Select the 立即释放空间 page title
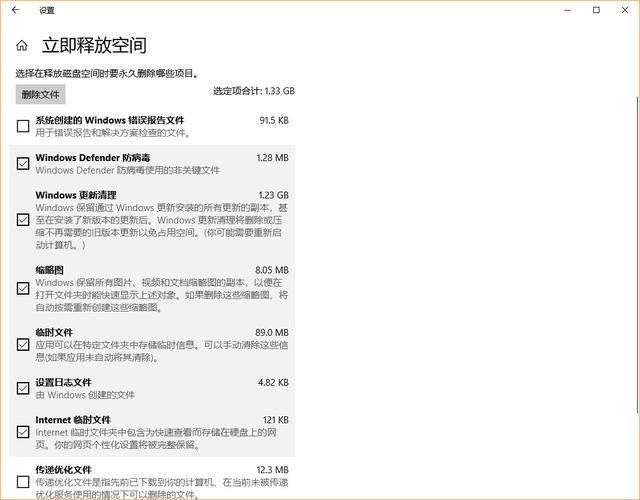 click(x=94, y=45)
